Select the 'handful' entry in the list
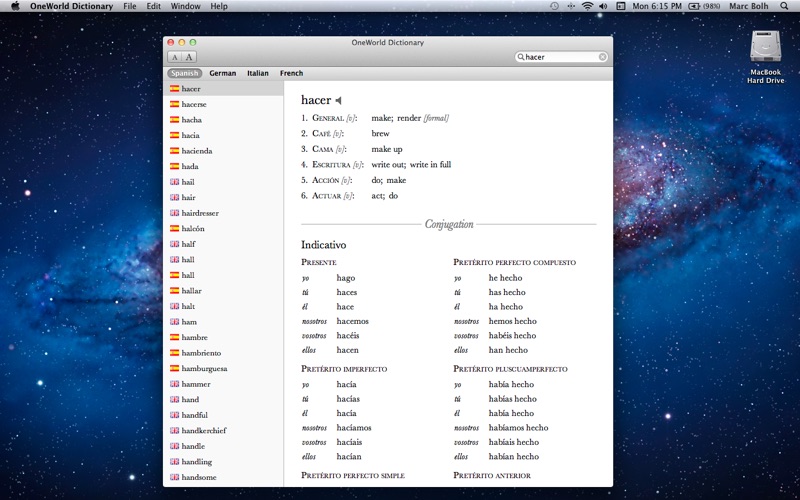 [x=223, y=415]
